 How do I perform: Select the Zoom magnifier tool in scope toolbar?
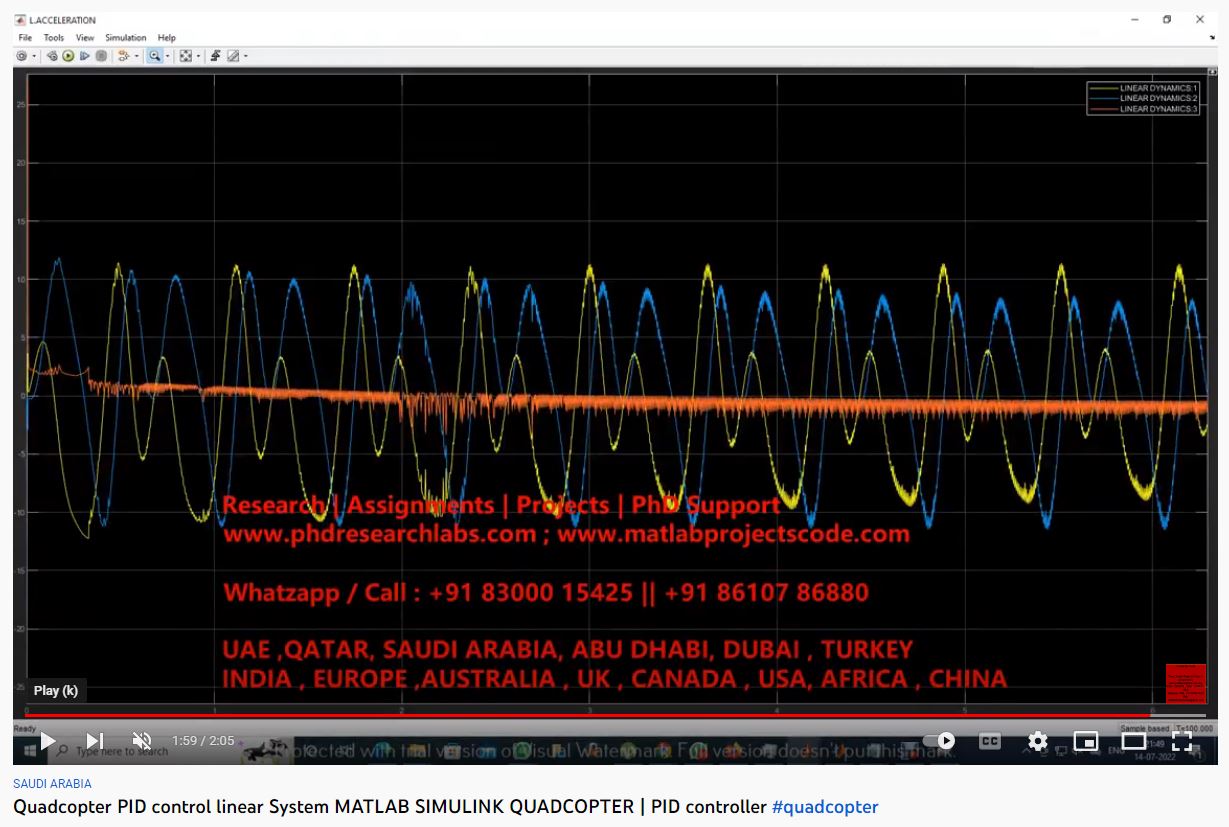click(155, 56)
